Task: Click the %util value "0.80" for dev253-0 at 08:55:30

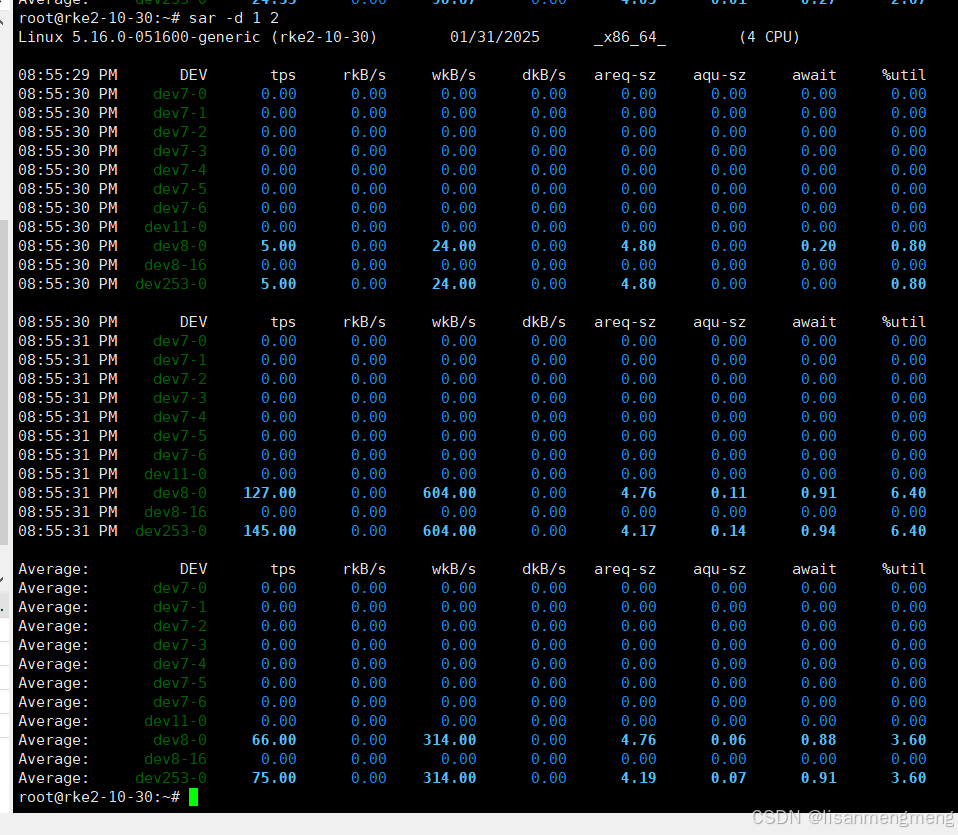Action: [909, 283]
